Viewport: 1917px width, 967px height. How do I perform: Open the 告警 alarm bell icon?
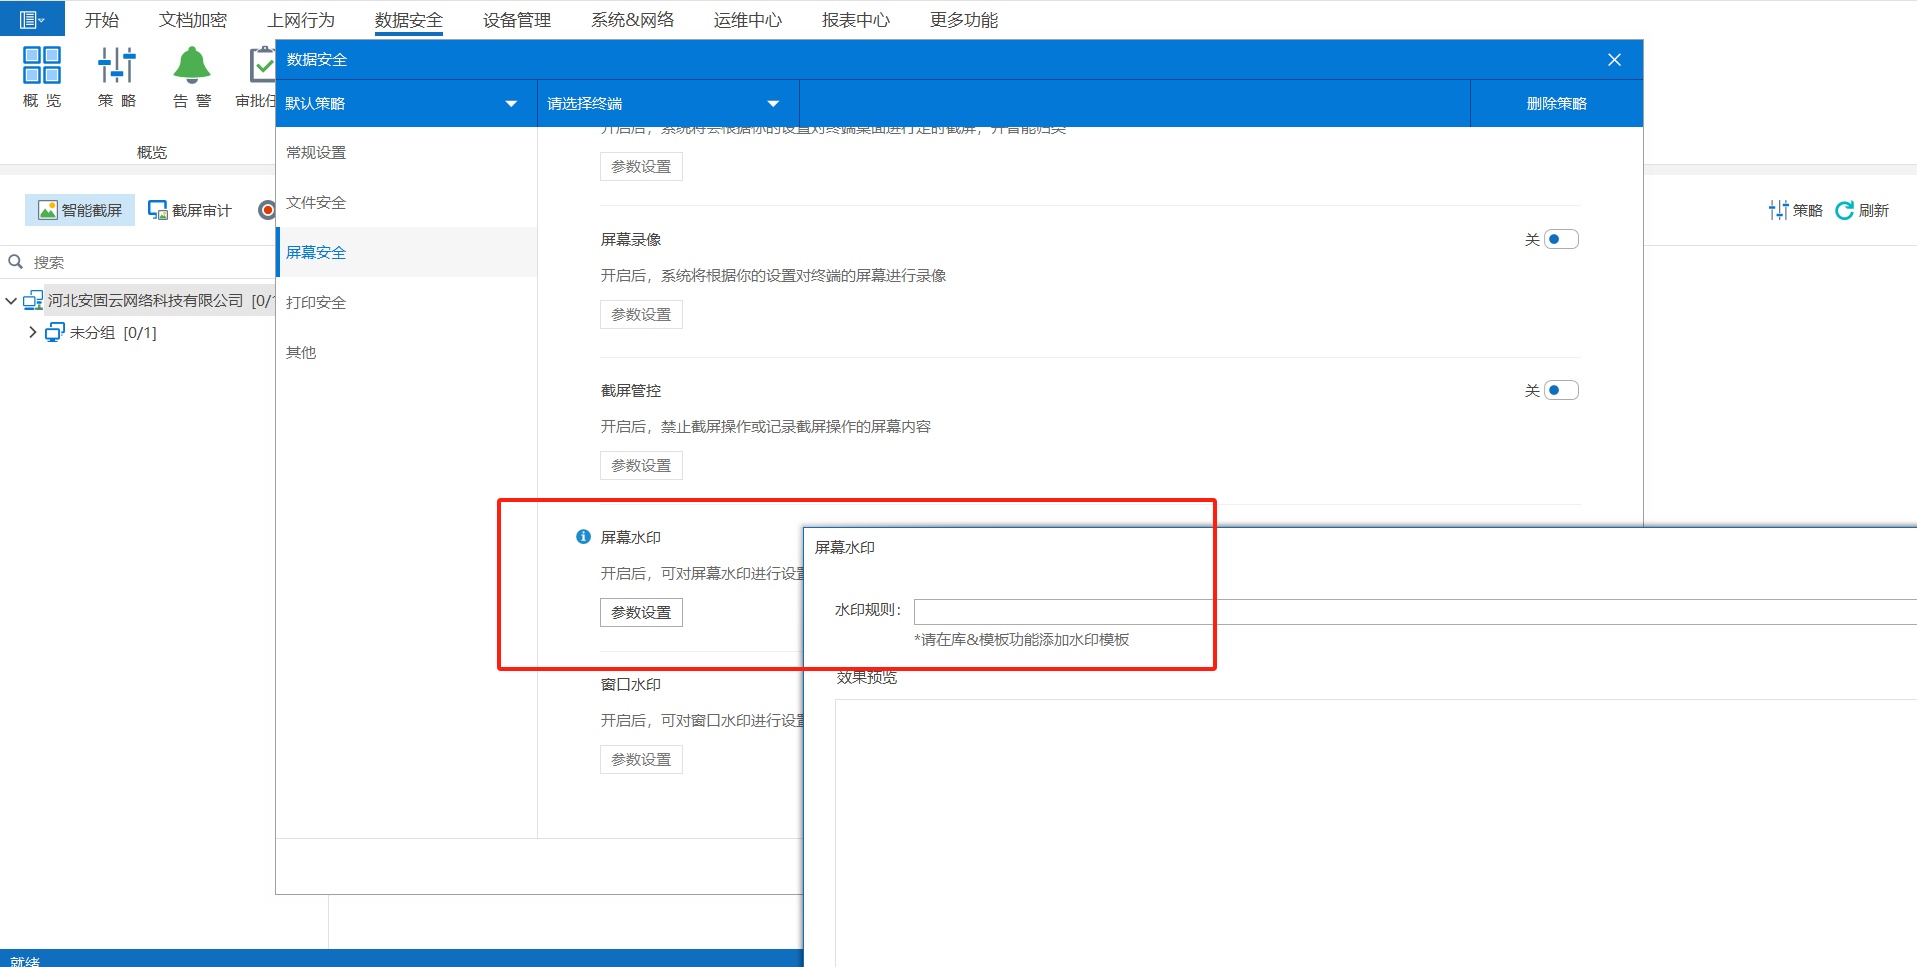tap(192, 66)
